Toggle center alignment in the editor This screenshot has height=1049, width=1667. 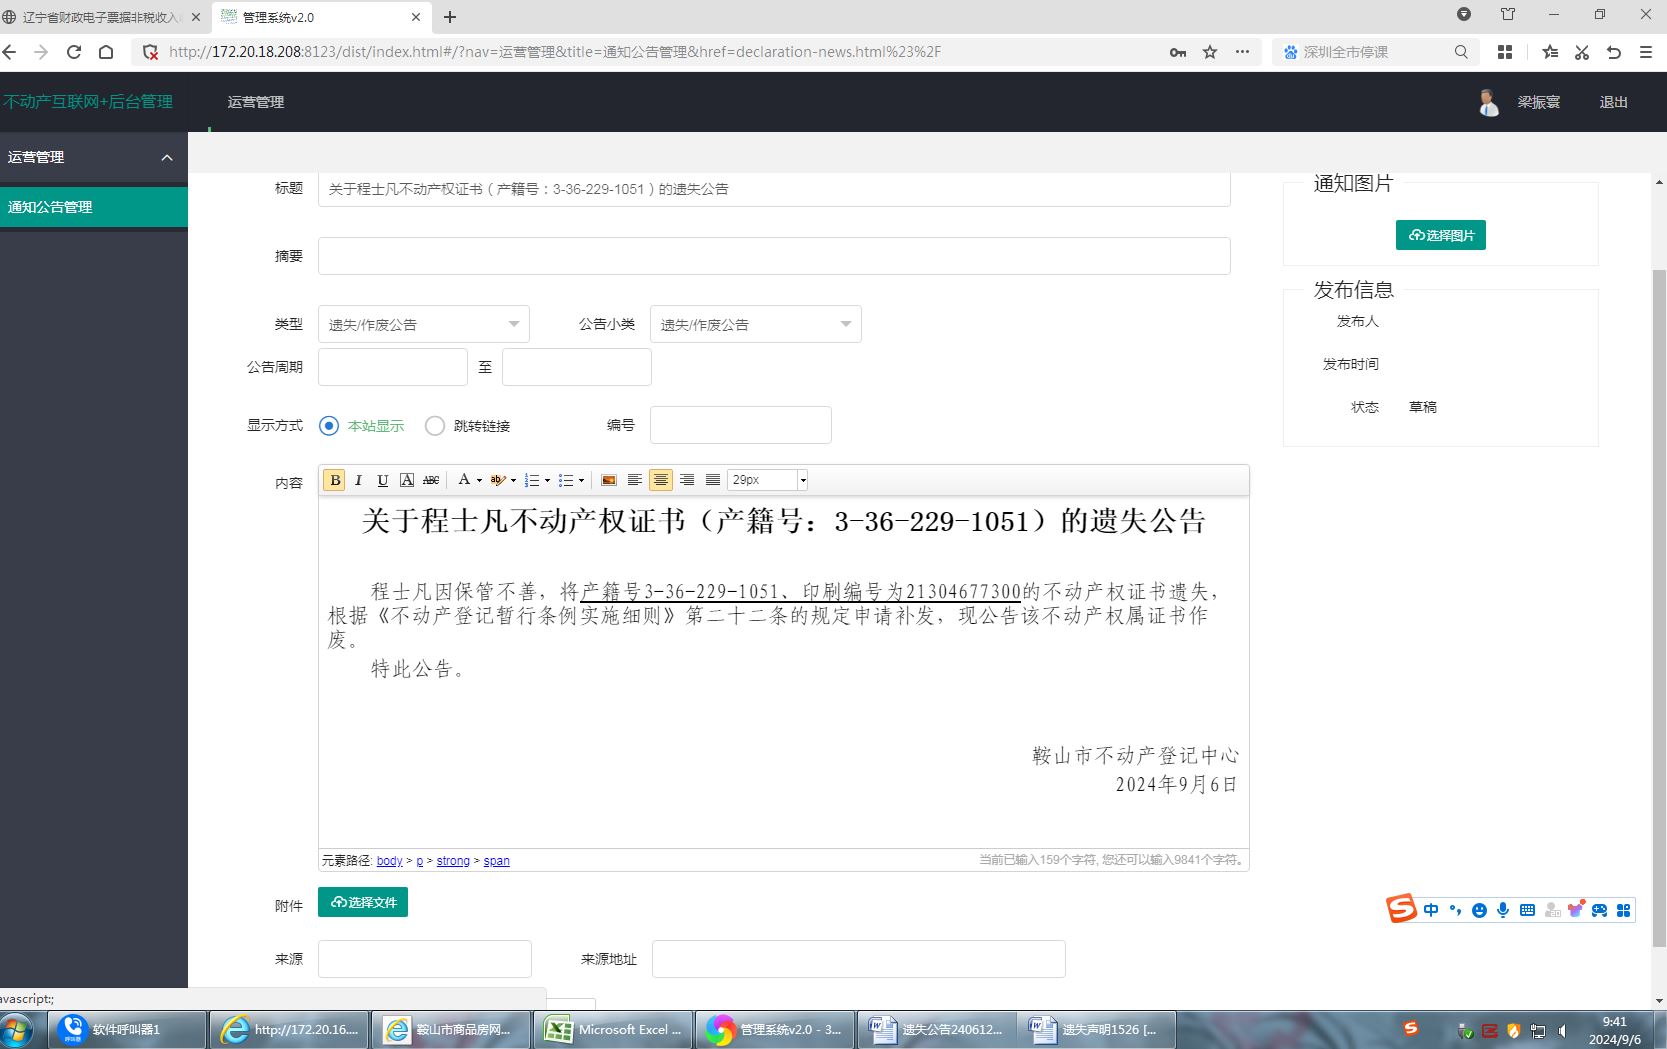pos(660,480)
